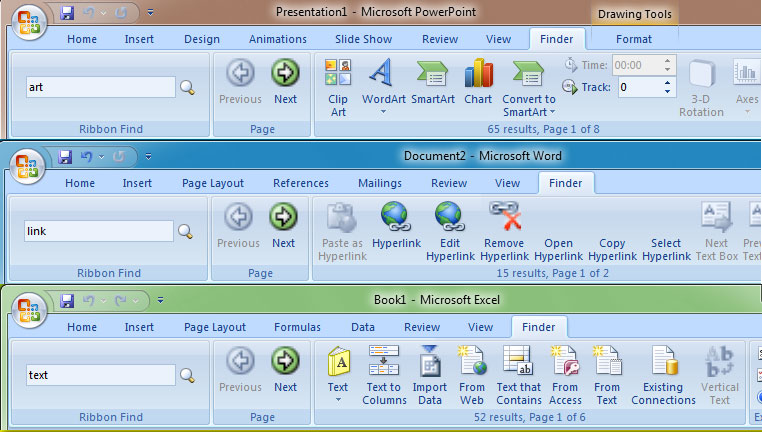This screenshot has height=433, width=762.
Task: Customize Quick Access Toolbar dropdown in PowerPoint
Action: point(151,13)
